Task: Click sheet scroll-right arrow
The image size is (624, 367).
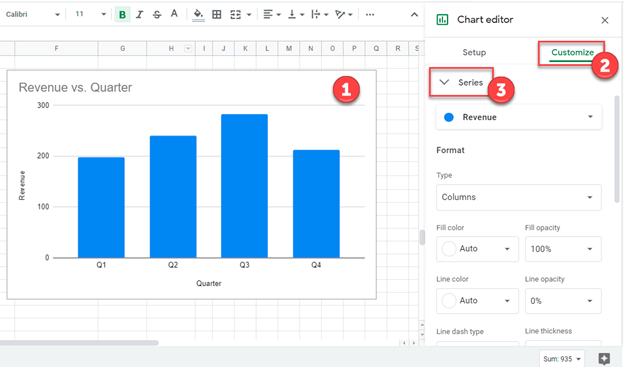Action: pos(413,343)
